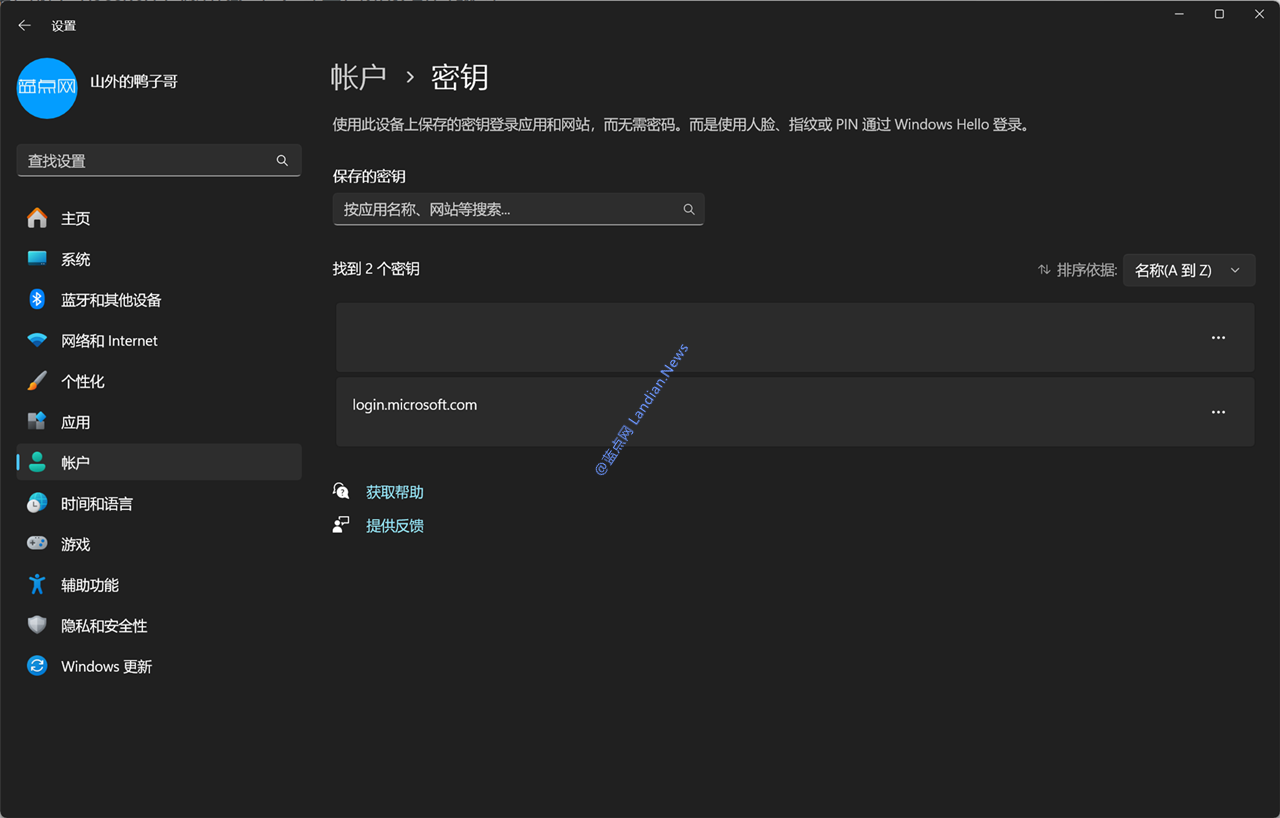This screenshot has width=1280, height=818.
Task: Close the 设置 window
Action: pyautogui.click(x=1259, y=14)
